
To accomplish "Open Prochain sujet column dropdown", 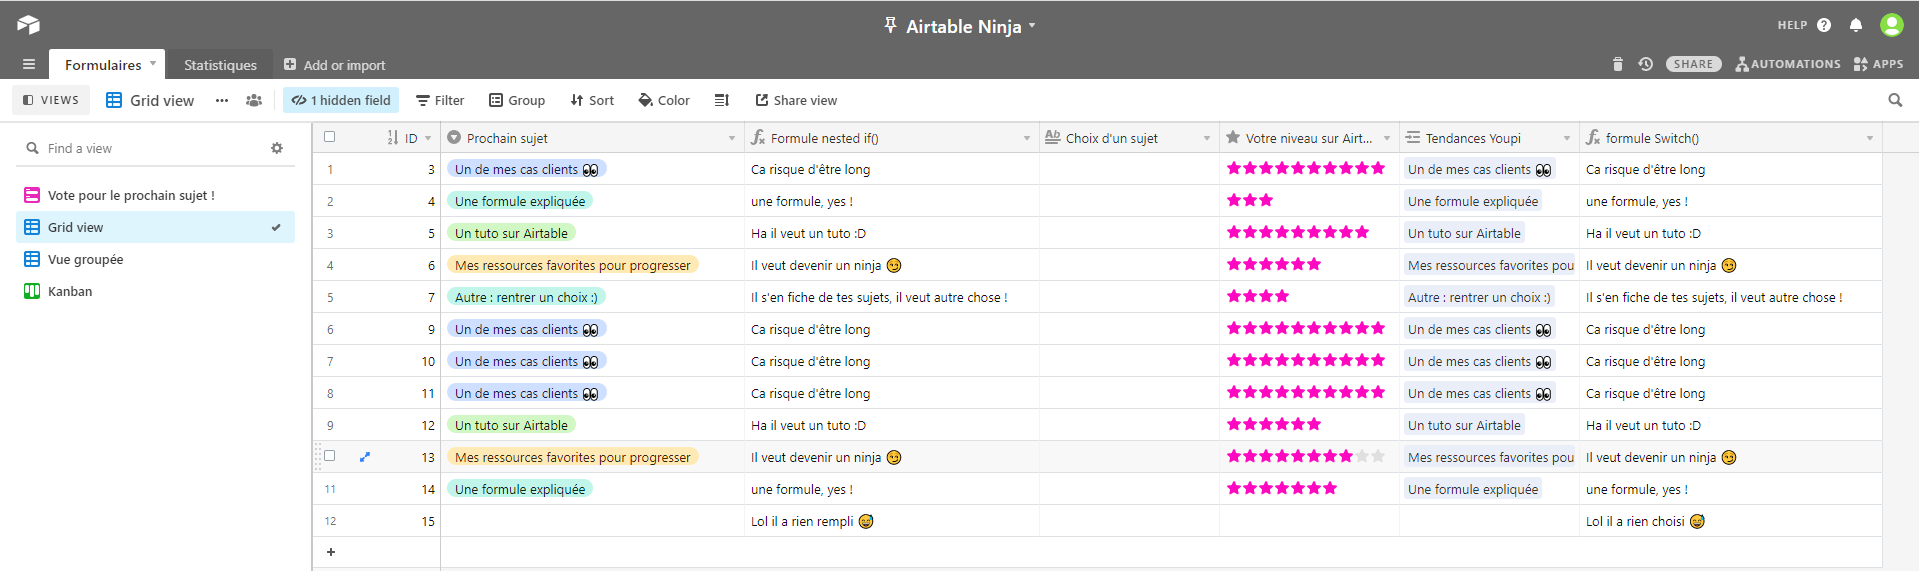I will 732,138.
